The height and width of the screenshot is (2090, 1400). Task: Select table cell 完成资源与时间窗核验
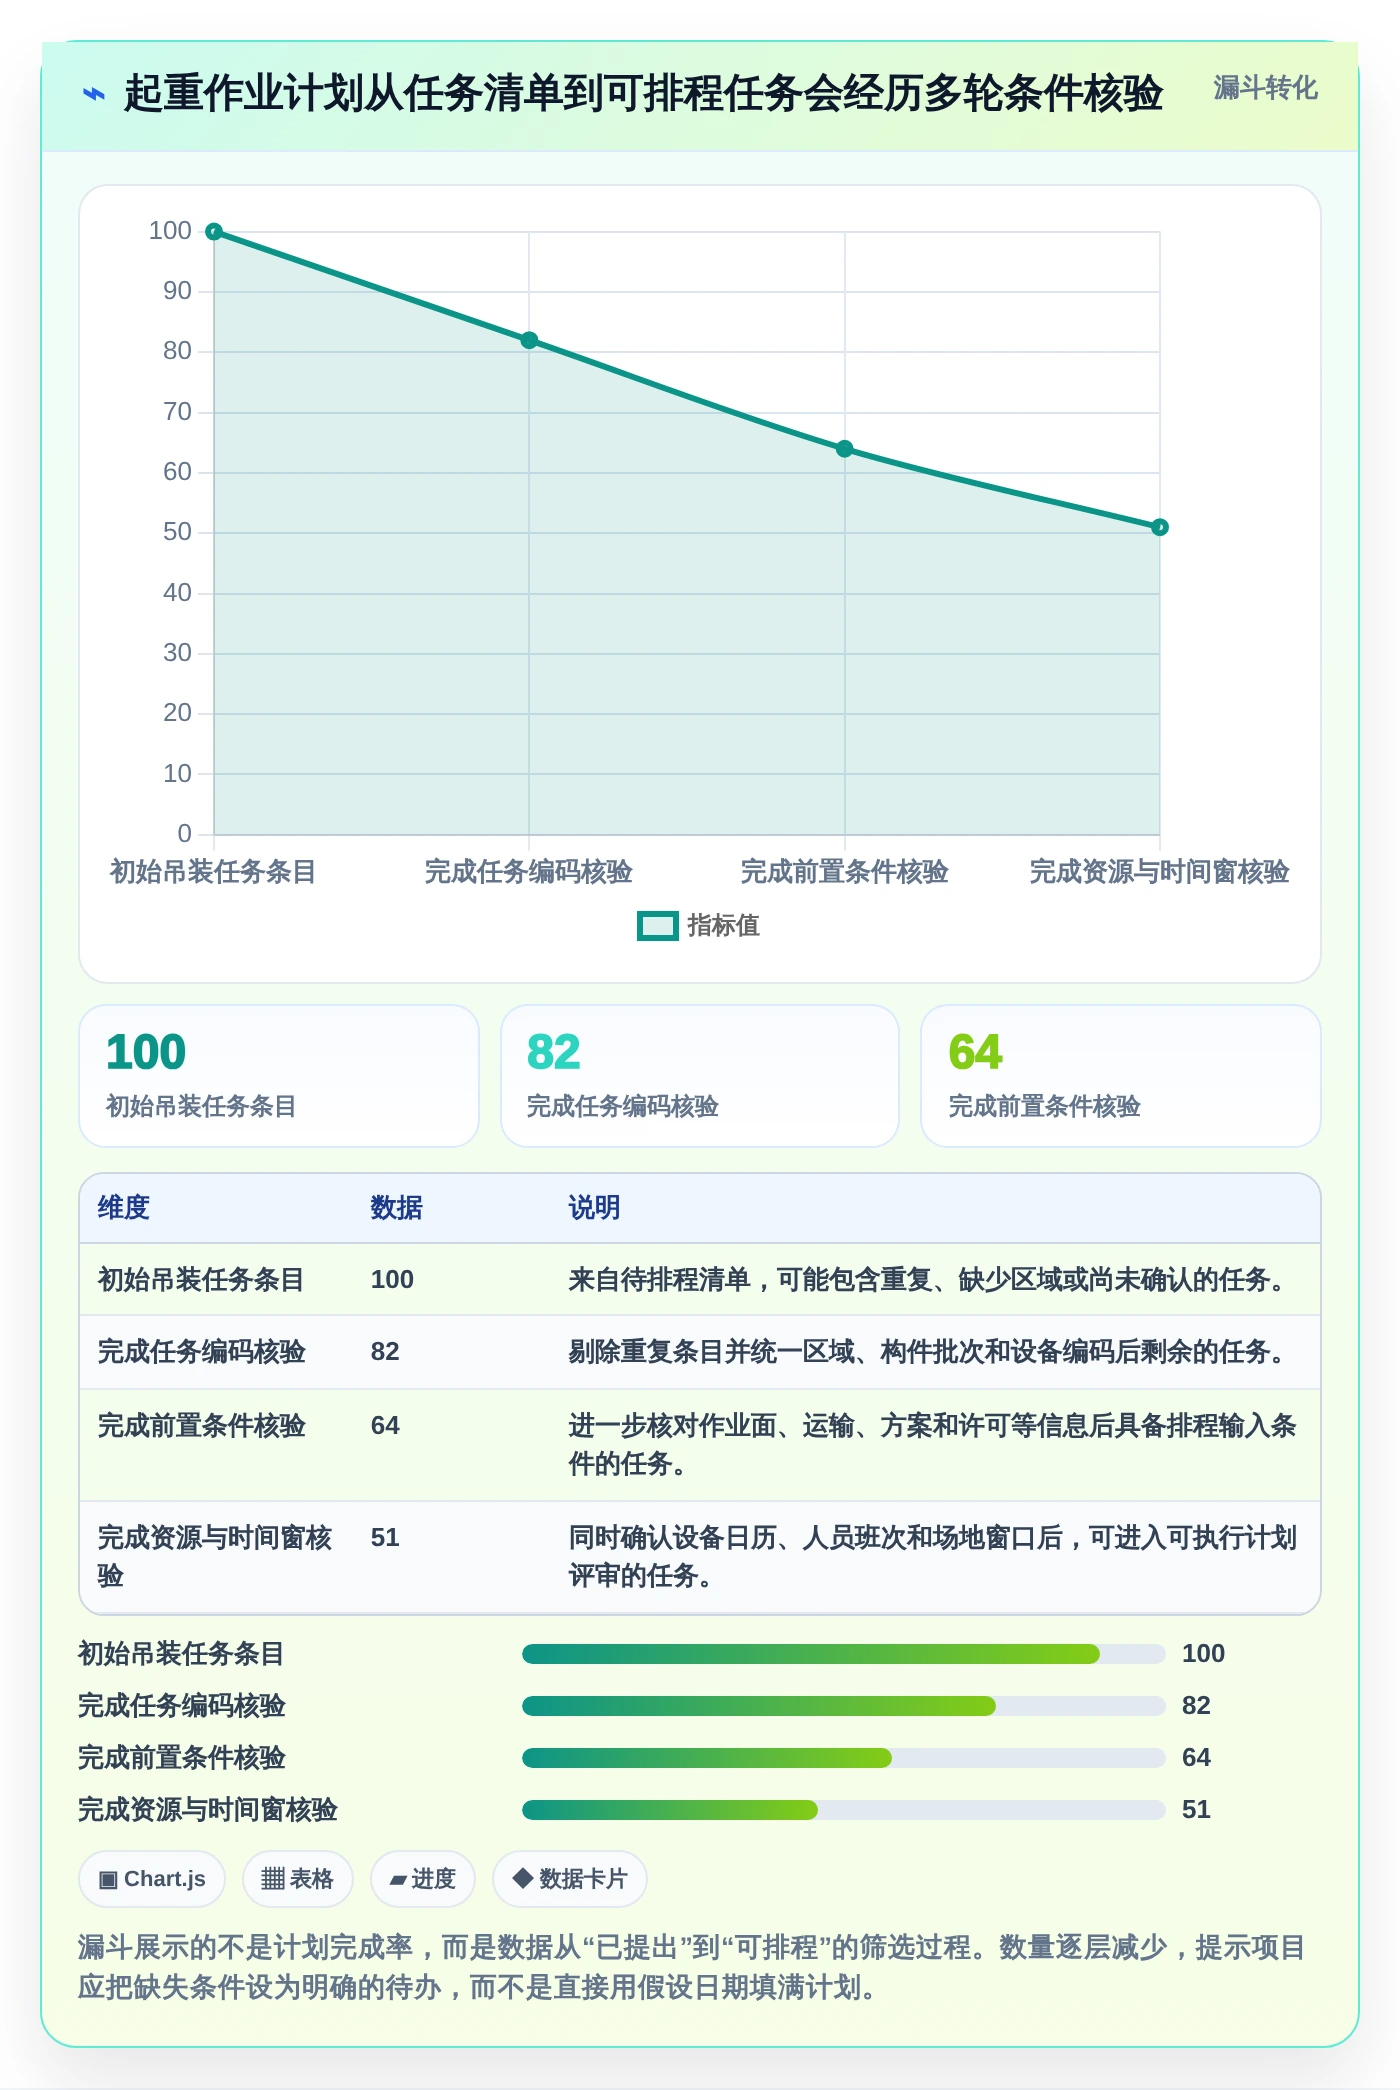pyautogui.click(x=215, y=1557)
